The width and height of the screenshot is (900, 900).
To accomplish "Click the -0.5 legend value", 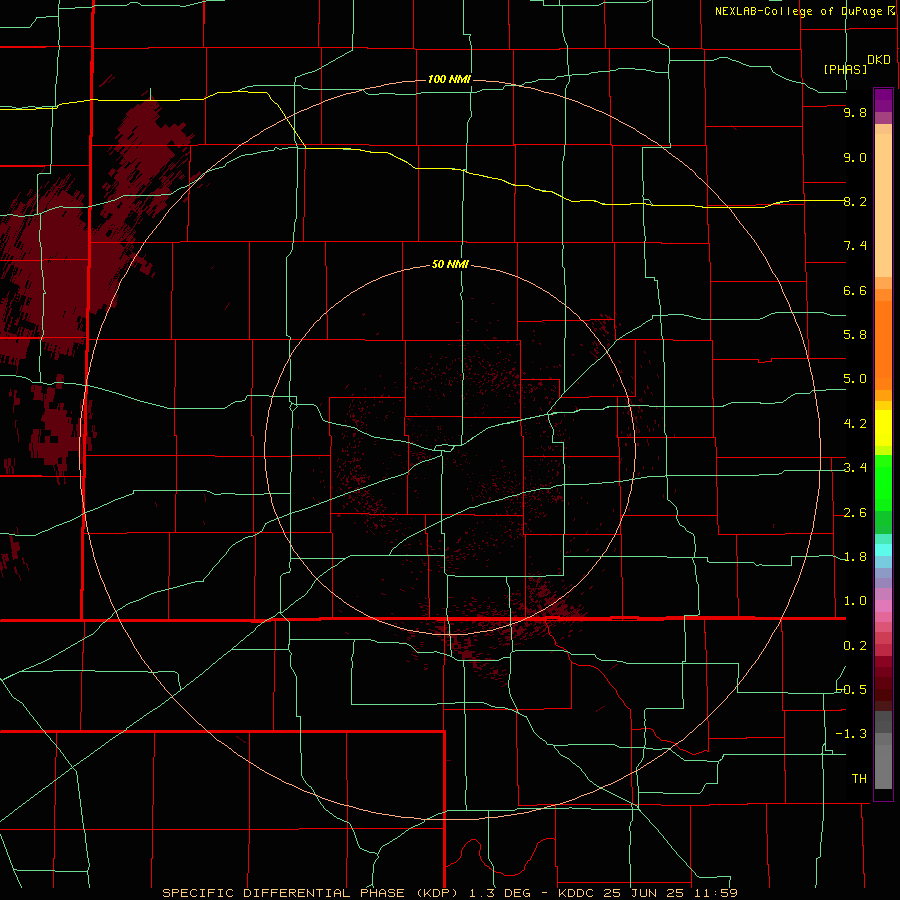I will coord(852,690).
